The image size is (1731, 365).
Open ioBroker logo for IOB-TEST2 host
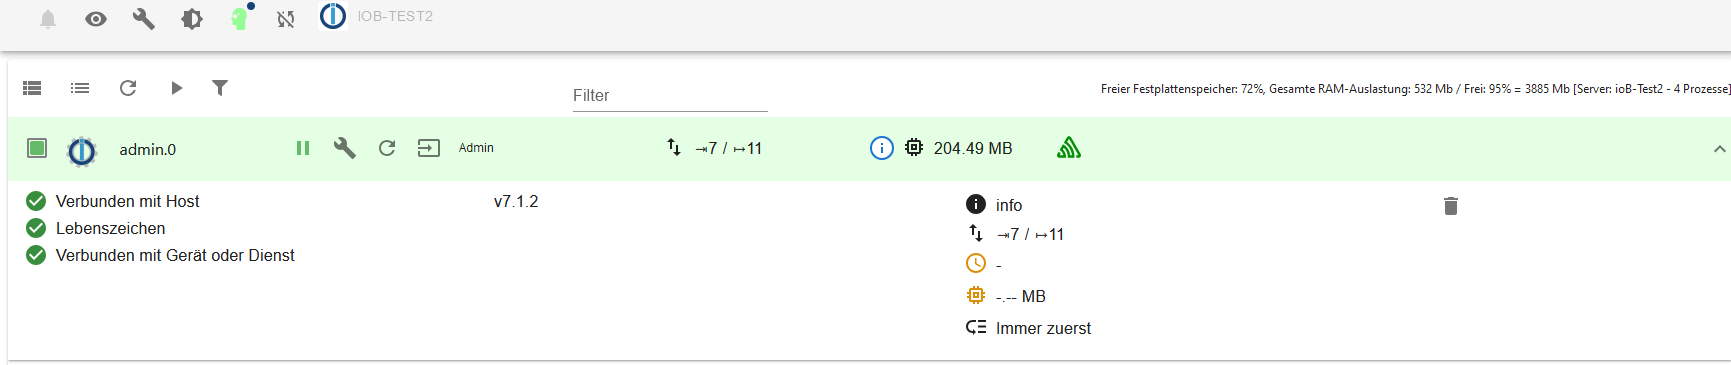click(333, 16)
